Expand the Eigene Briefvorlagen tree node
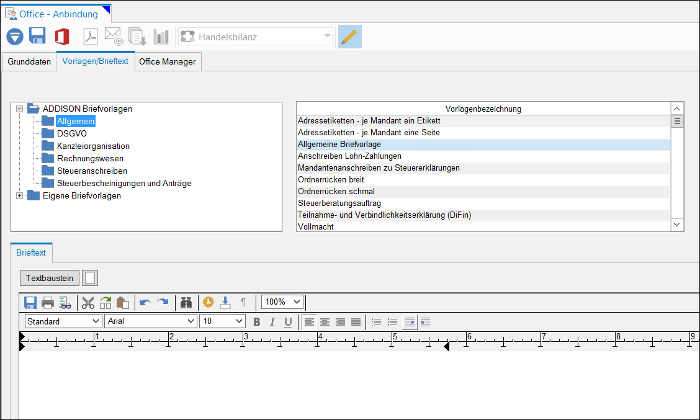The image size is (700, 420). click(x=19, y=195)
